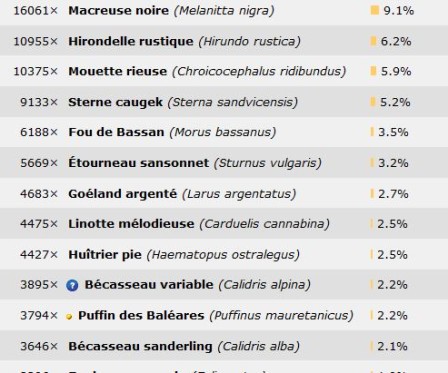Image resolution: width=448 pixels, height=373 pixels.
Task: Select Puffin des Baléares species name
Action: coord(141,315)
